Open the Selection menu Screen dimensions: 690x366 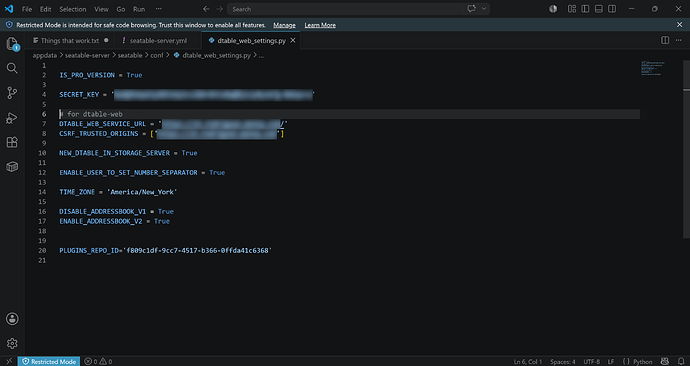[x=73, y=9]
